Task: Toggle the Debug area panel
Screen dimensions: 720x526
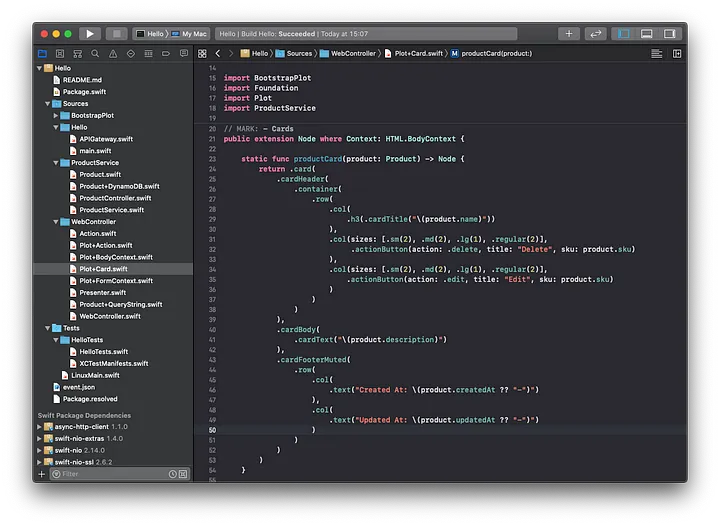Action: pos(647,34)
